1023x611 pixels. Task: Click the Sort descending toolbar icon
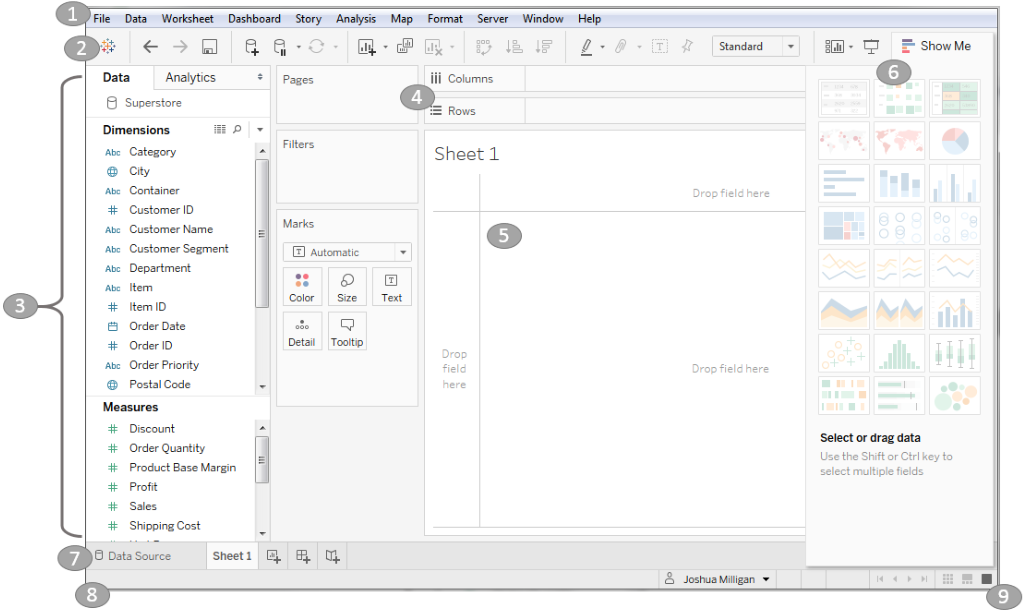[543, 46]
